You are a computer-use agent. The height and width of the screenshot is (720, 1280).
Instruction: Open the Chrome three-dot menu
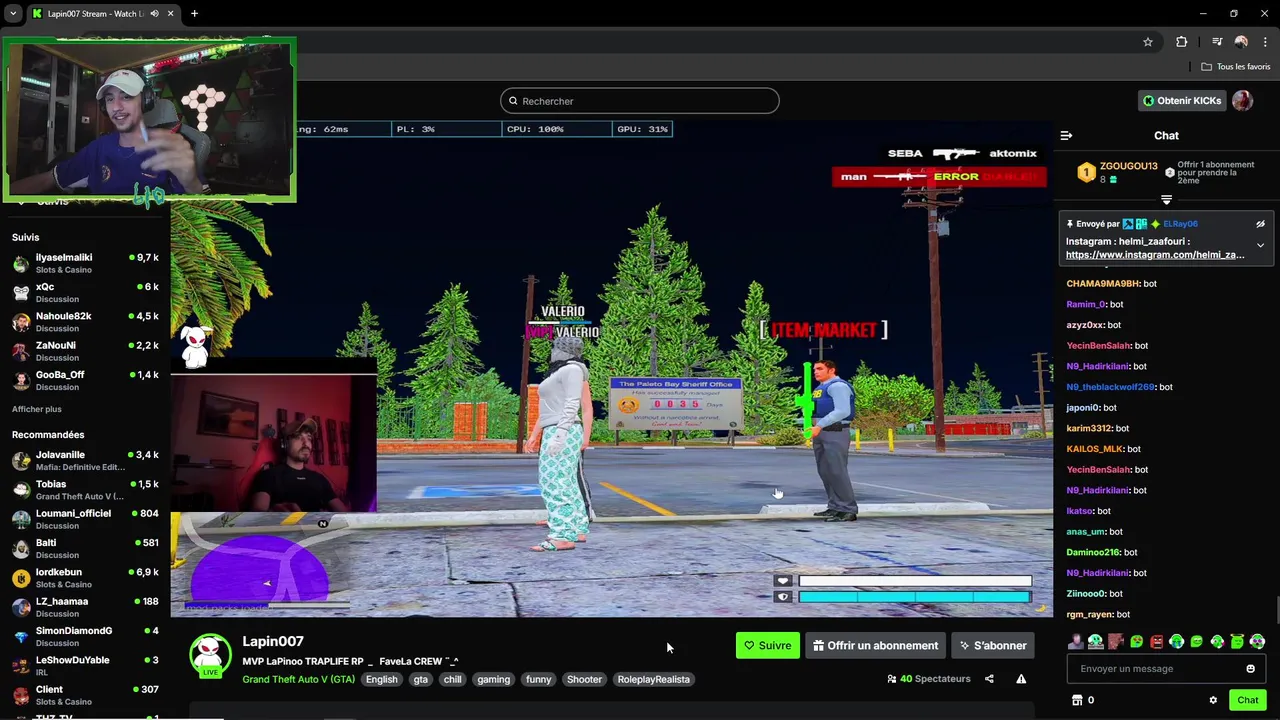coord(1264,42)
